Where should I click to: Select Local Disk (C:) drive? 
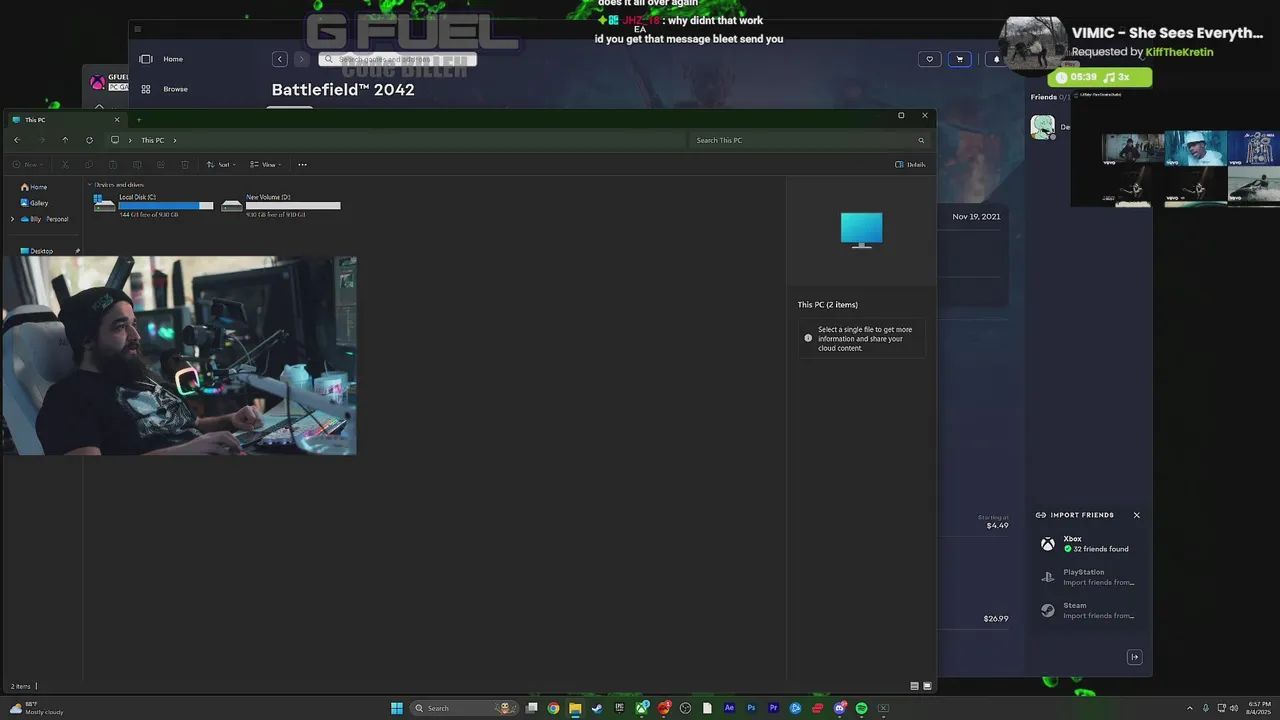tap(153, 205)
